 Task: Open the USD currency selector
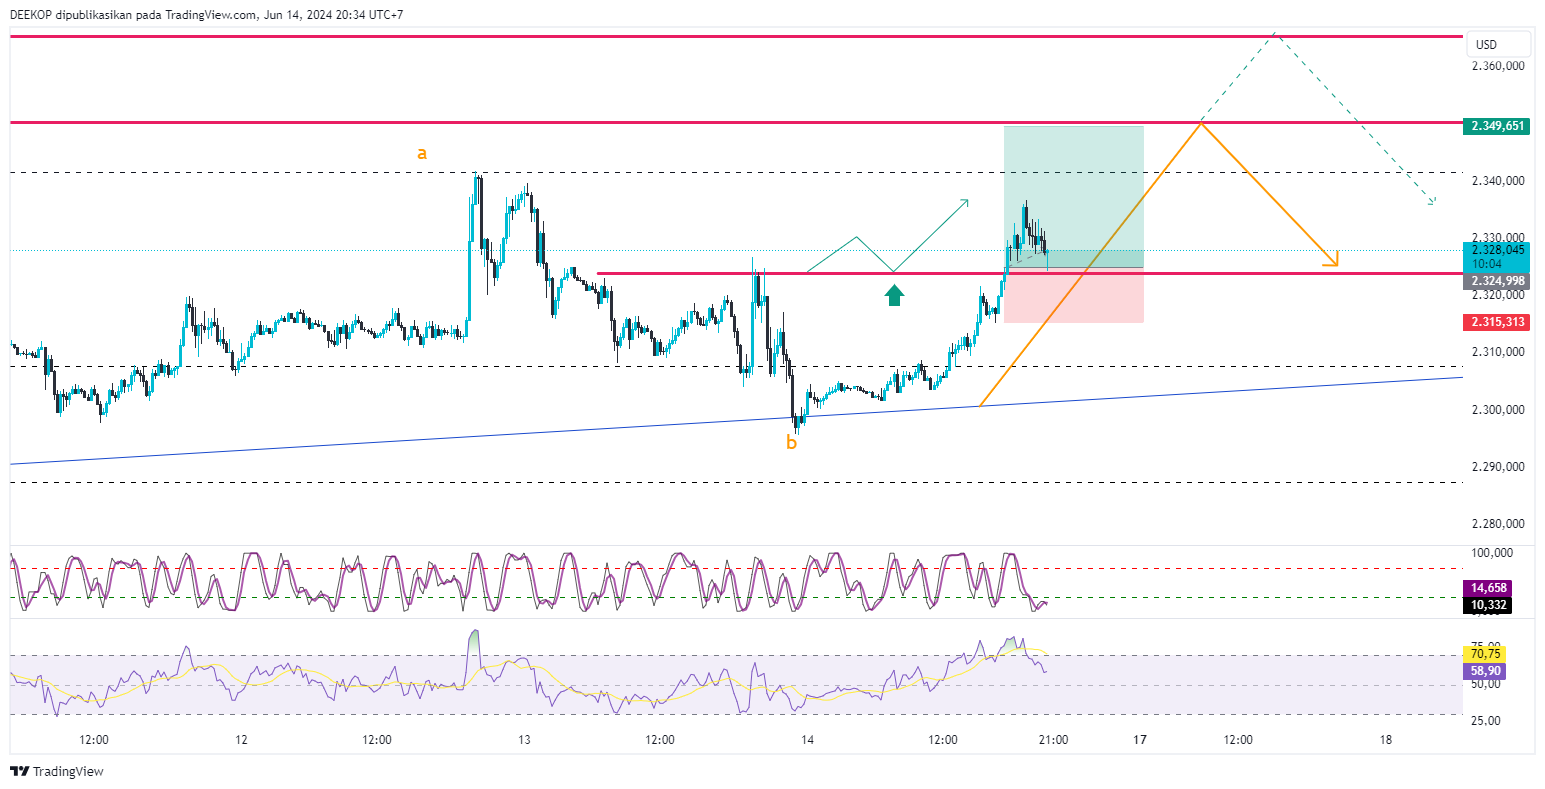click(1497, 44)
